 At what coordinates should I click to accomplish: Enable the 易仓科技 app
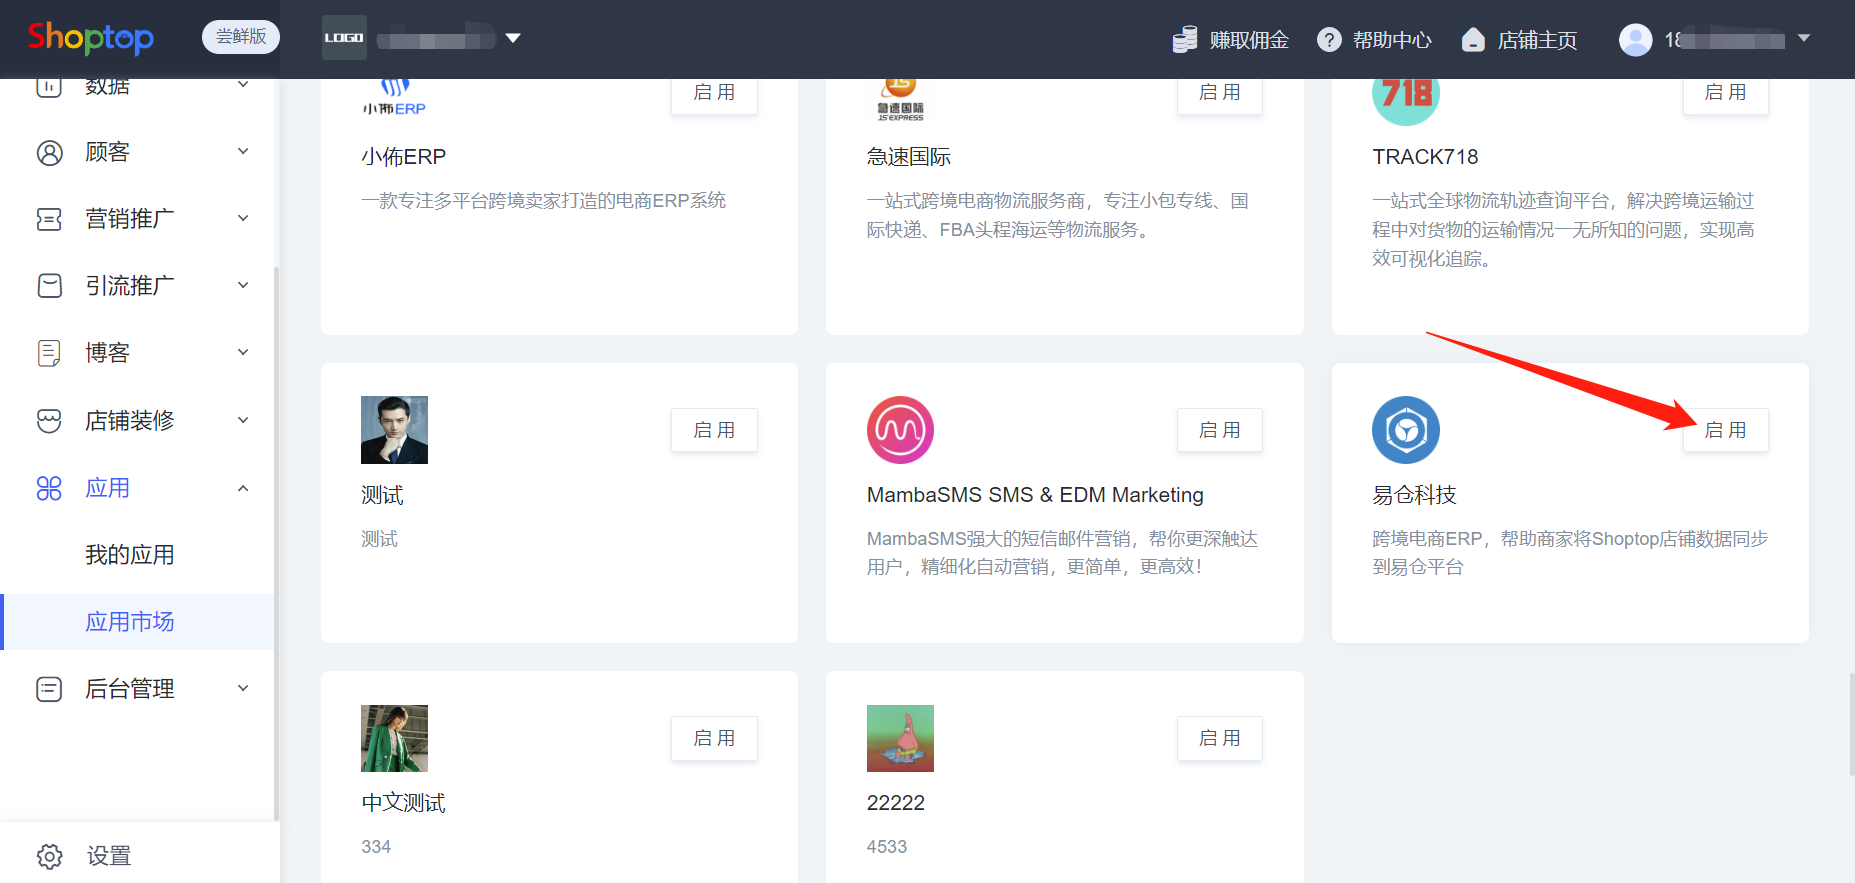1726,430
